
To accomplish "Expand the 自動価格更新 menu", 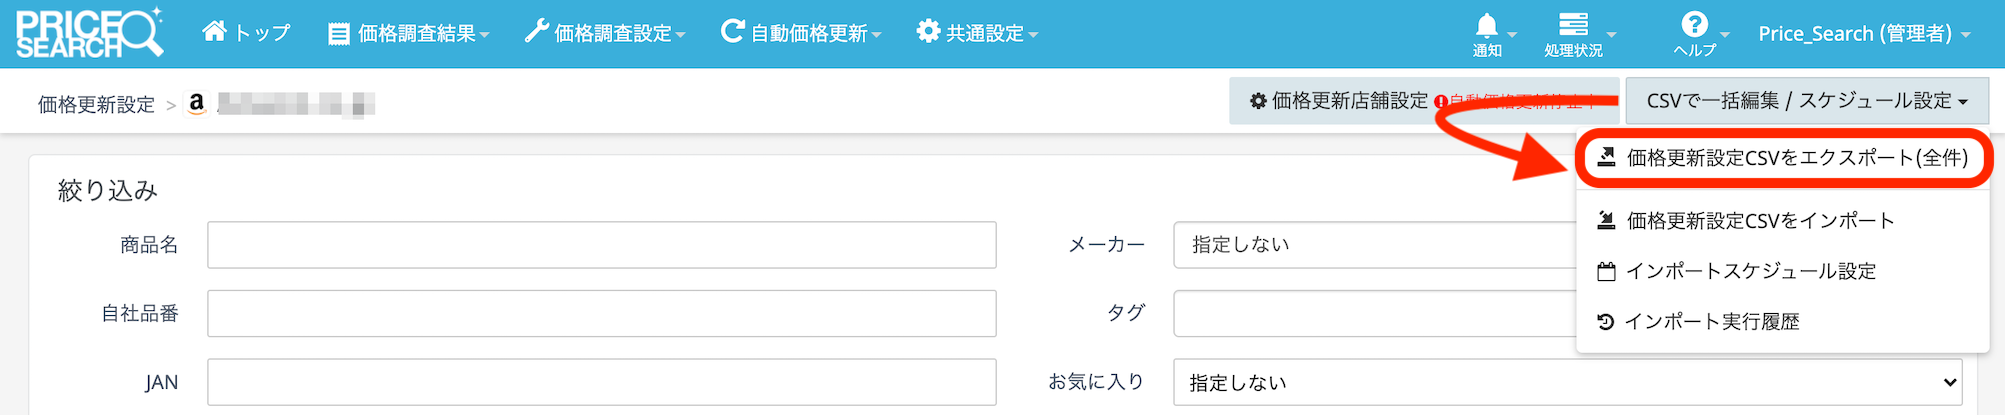I will tap(801, 34).
